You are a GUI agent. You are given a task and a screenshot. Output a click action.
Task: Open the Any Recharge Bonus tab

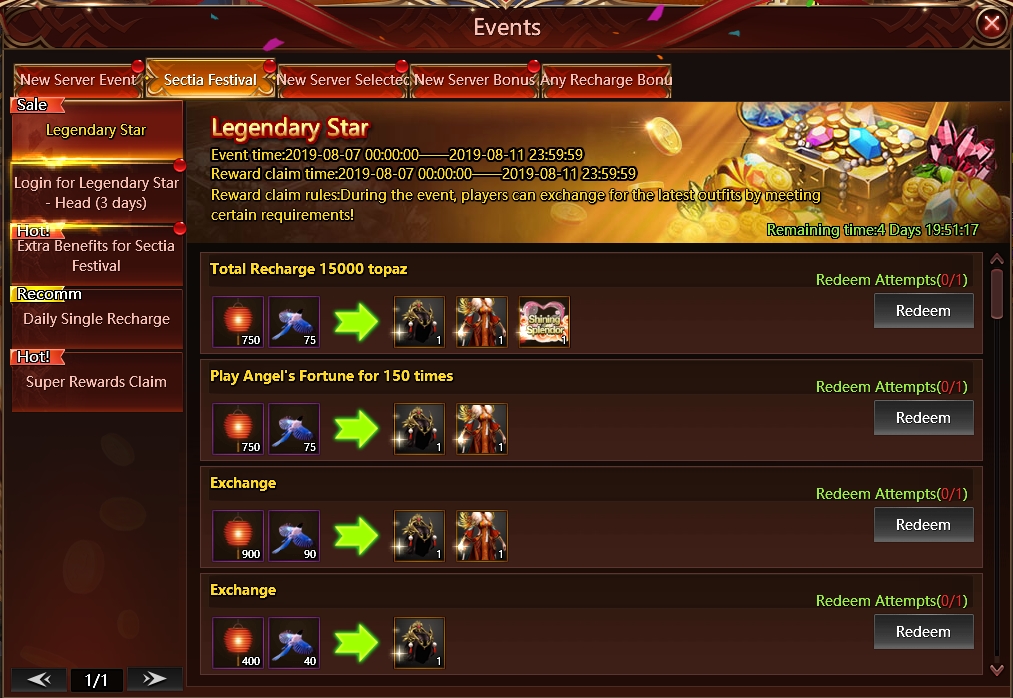(606, 80)
